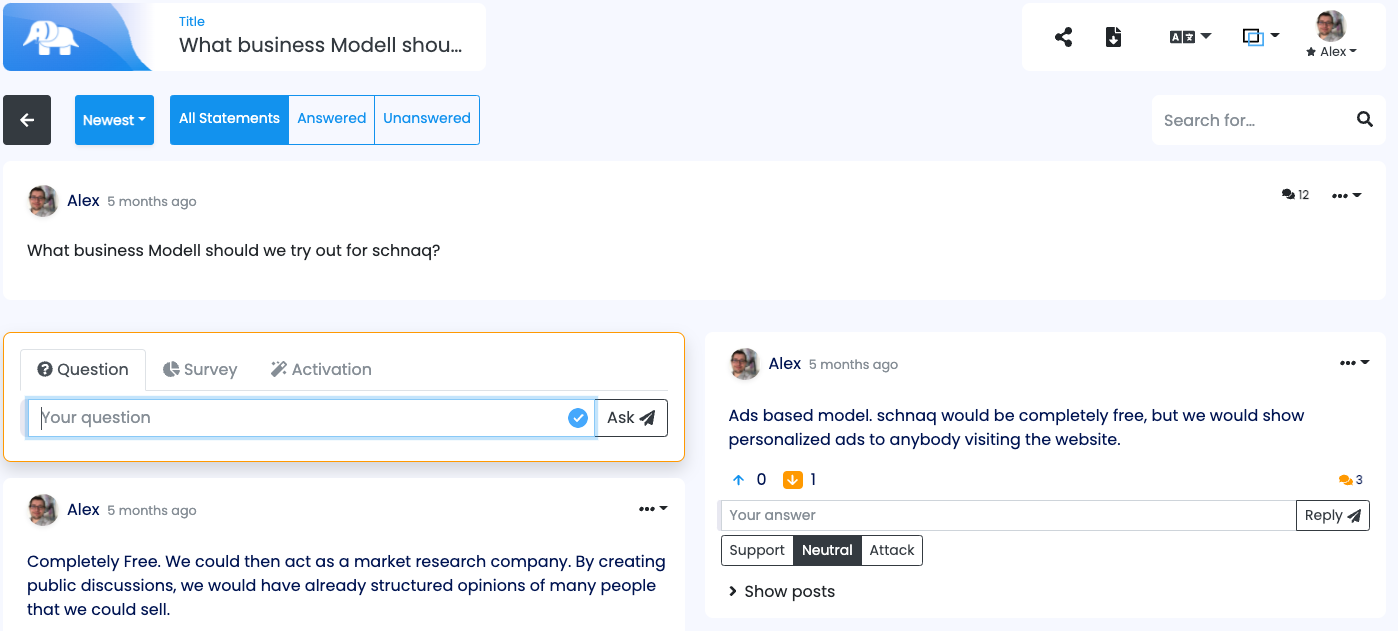Select the Support stance toggle
Screen dimensions: 1398x631
click(757, 550)
